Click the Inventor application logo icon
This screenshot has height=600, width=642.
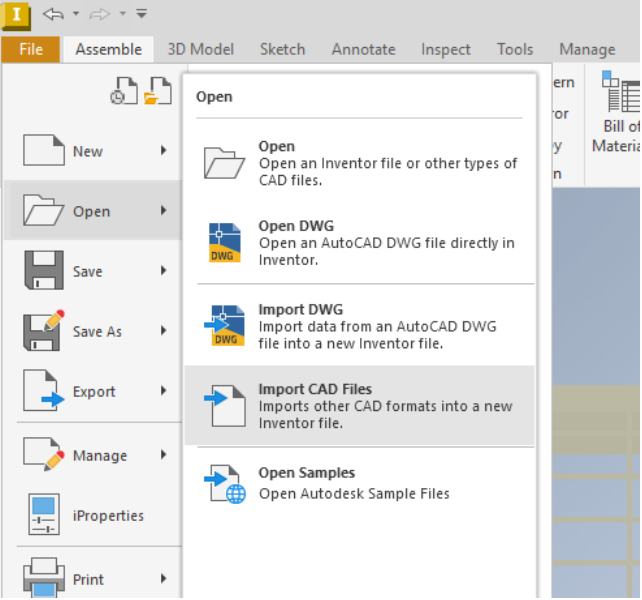pos(16,15)
